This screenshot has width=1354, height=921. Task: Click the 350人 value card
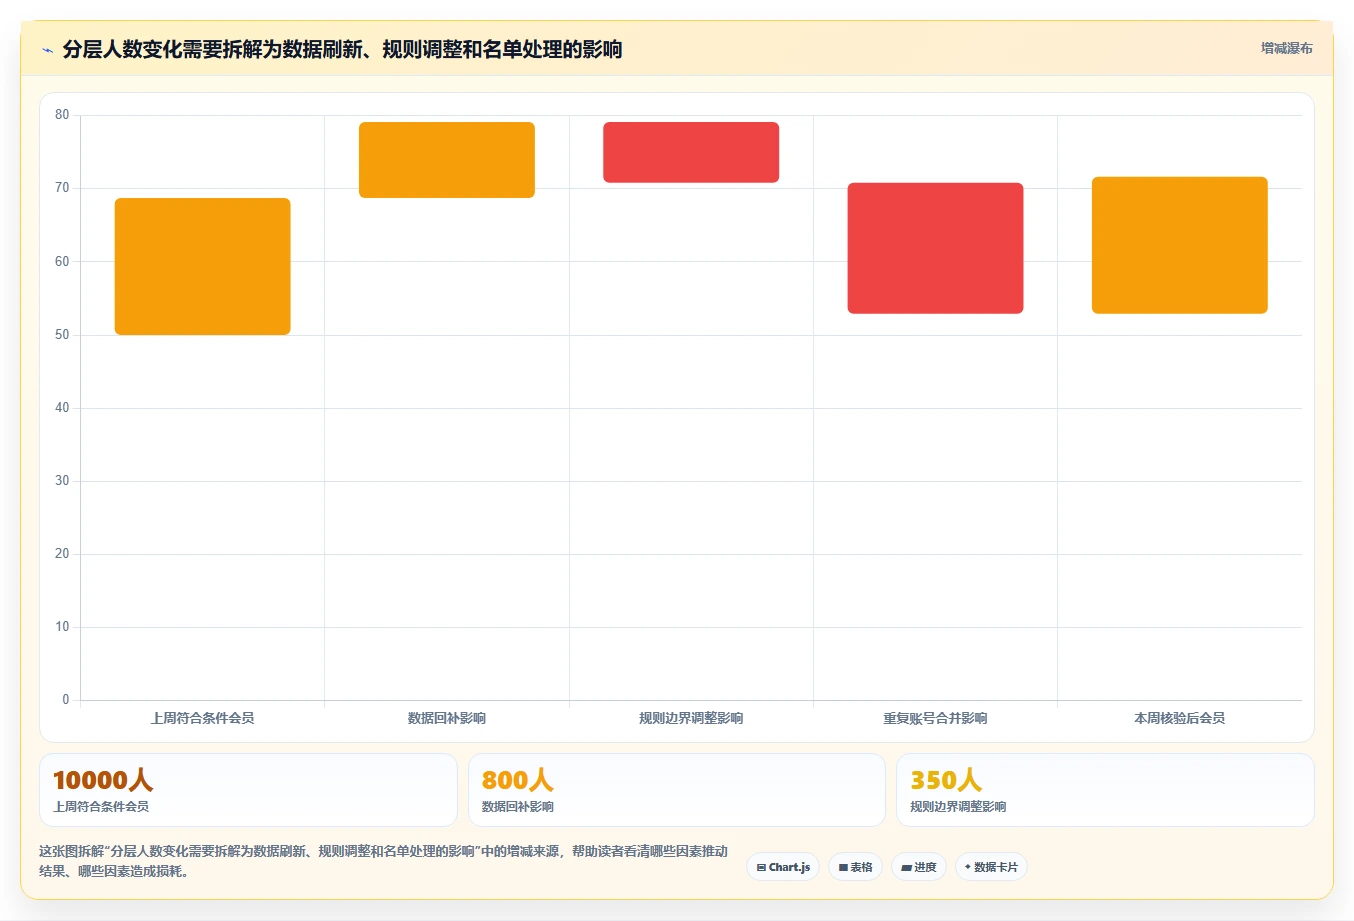tap(1105, 790)
